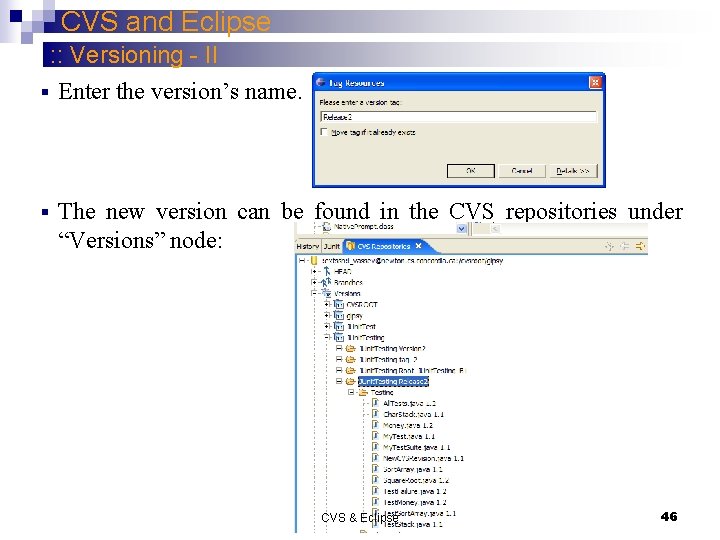This screenshot has width=720, height=540.
Task: Click the Versions node icon
Action: (326, 293)
